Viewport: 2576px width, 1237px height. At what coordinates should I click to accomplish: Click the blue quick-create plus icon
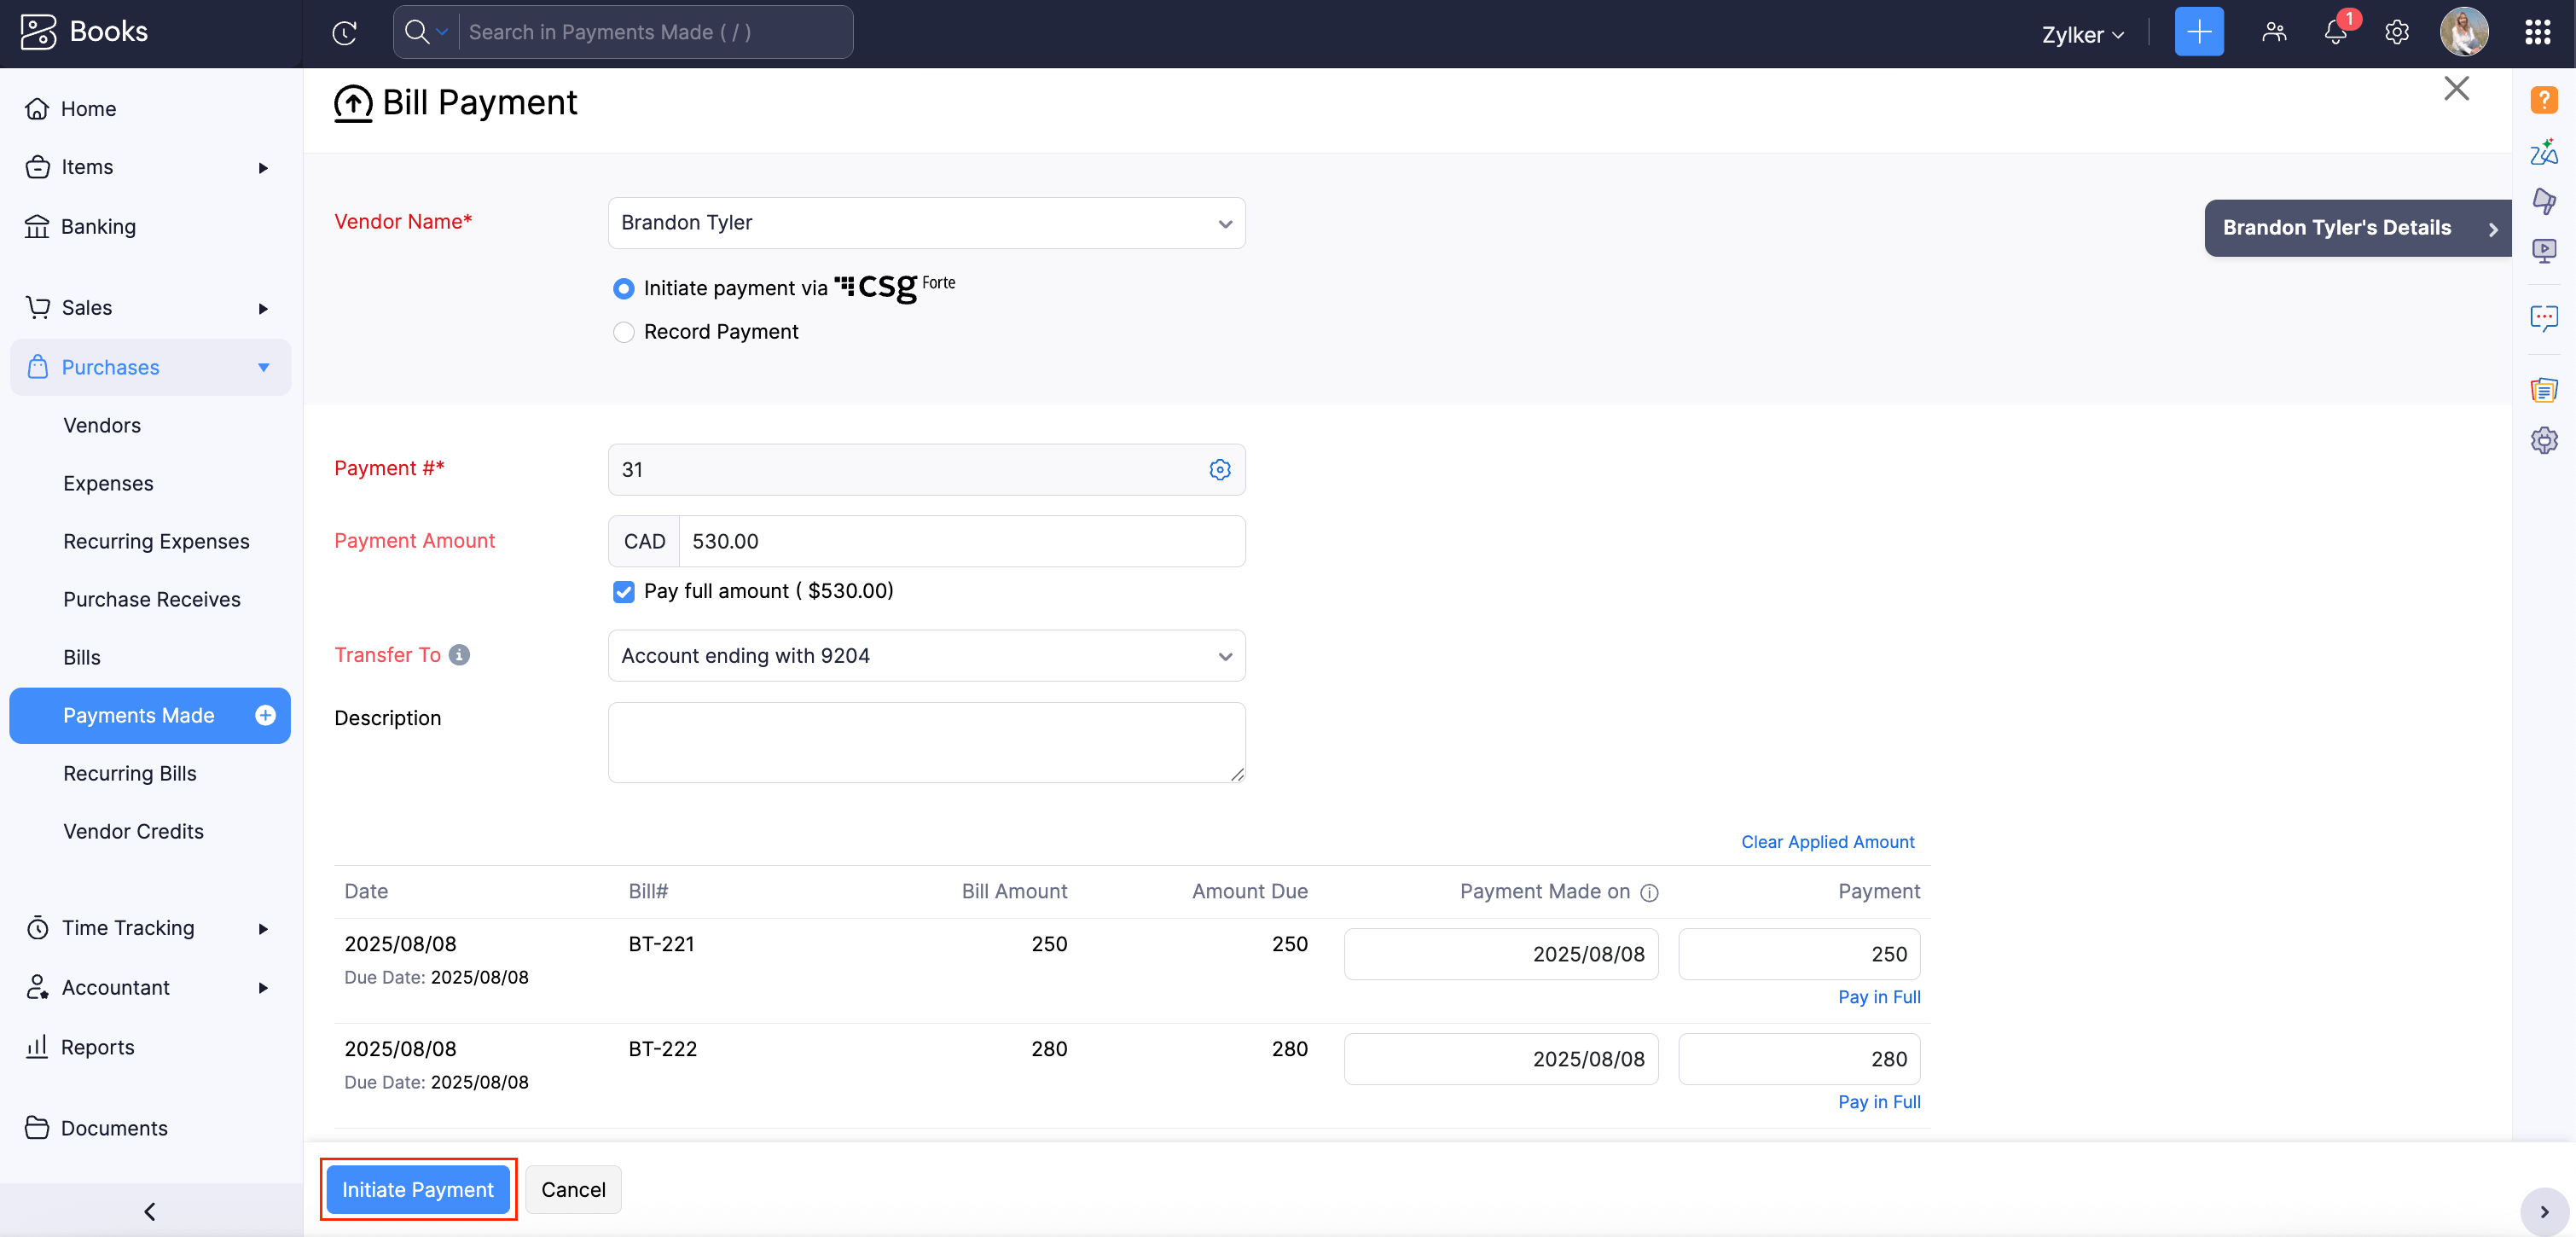[x=2198, y=31]
